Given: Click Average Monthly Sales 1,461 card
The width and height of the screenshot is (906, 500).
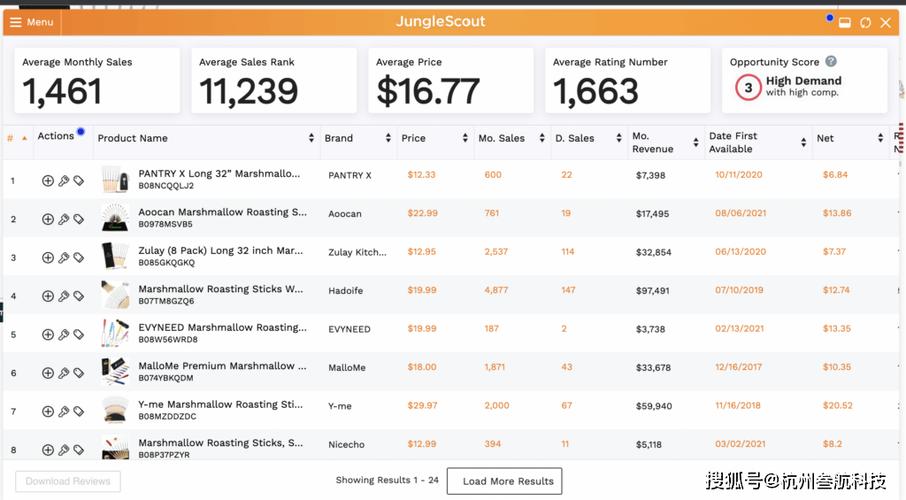Looking at the screenshot, I should pyautogui.click(x=97, y=80).
